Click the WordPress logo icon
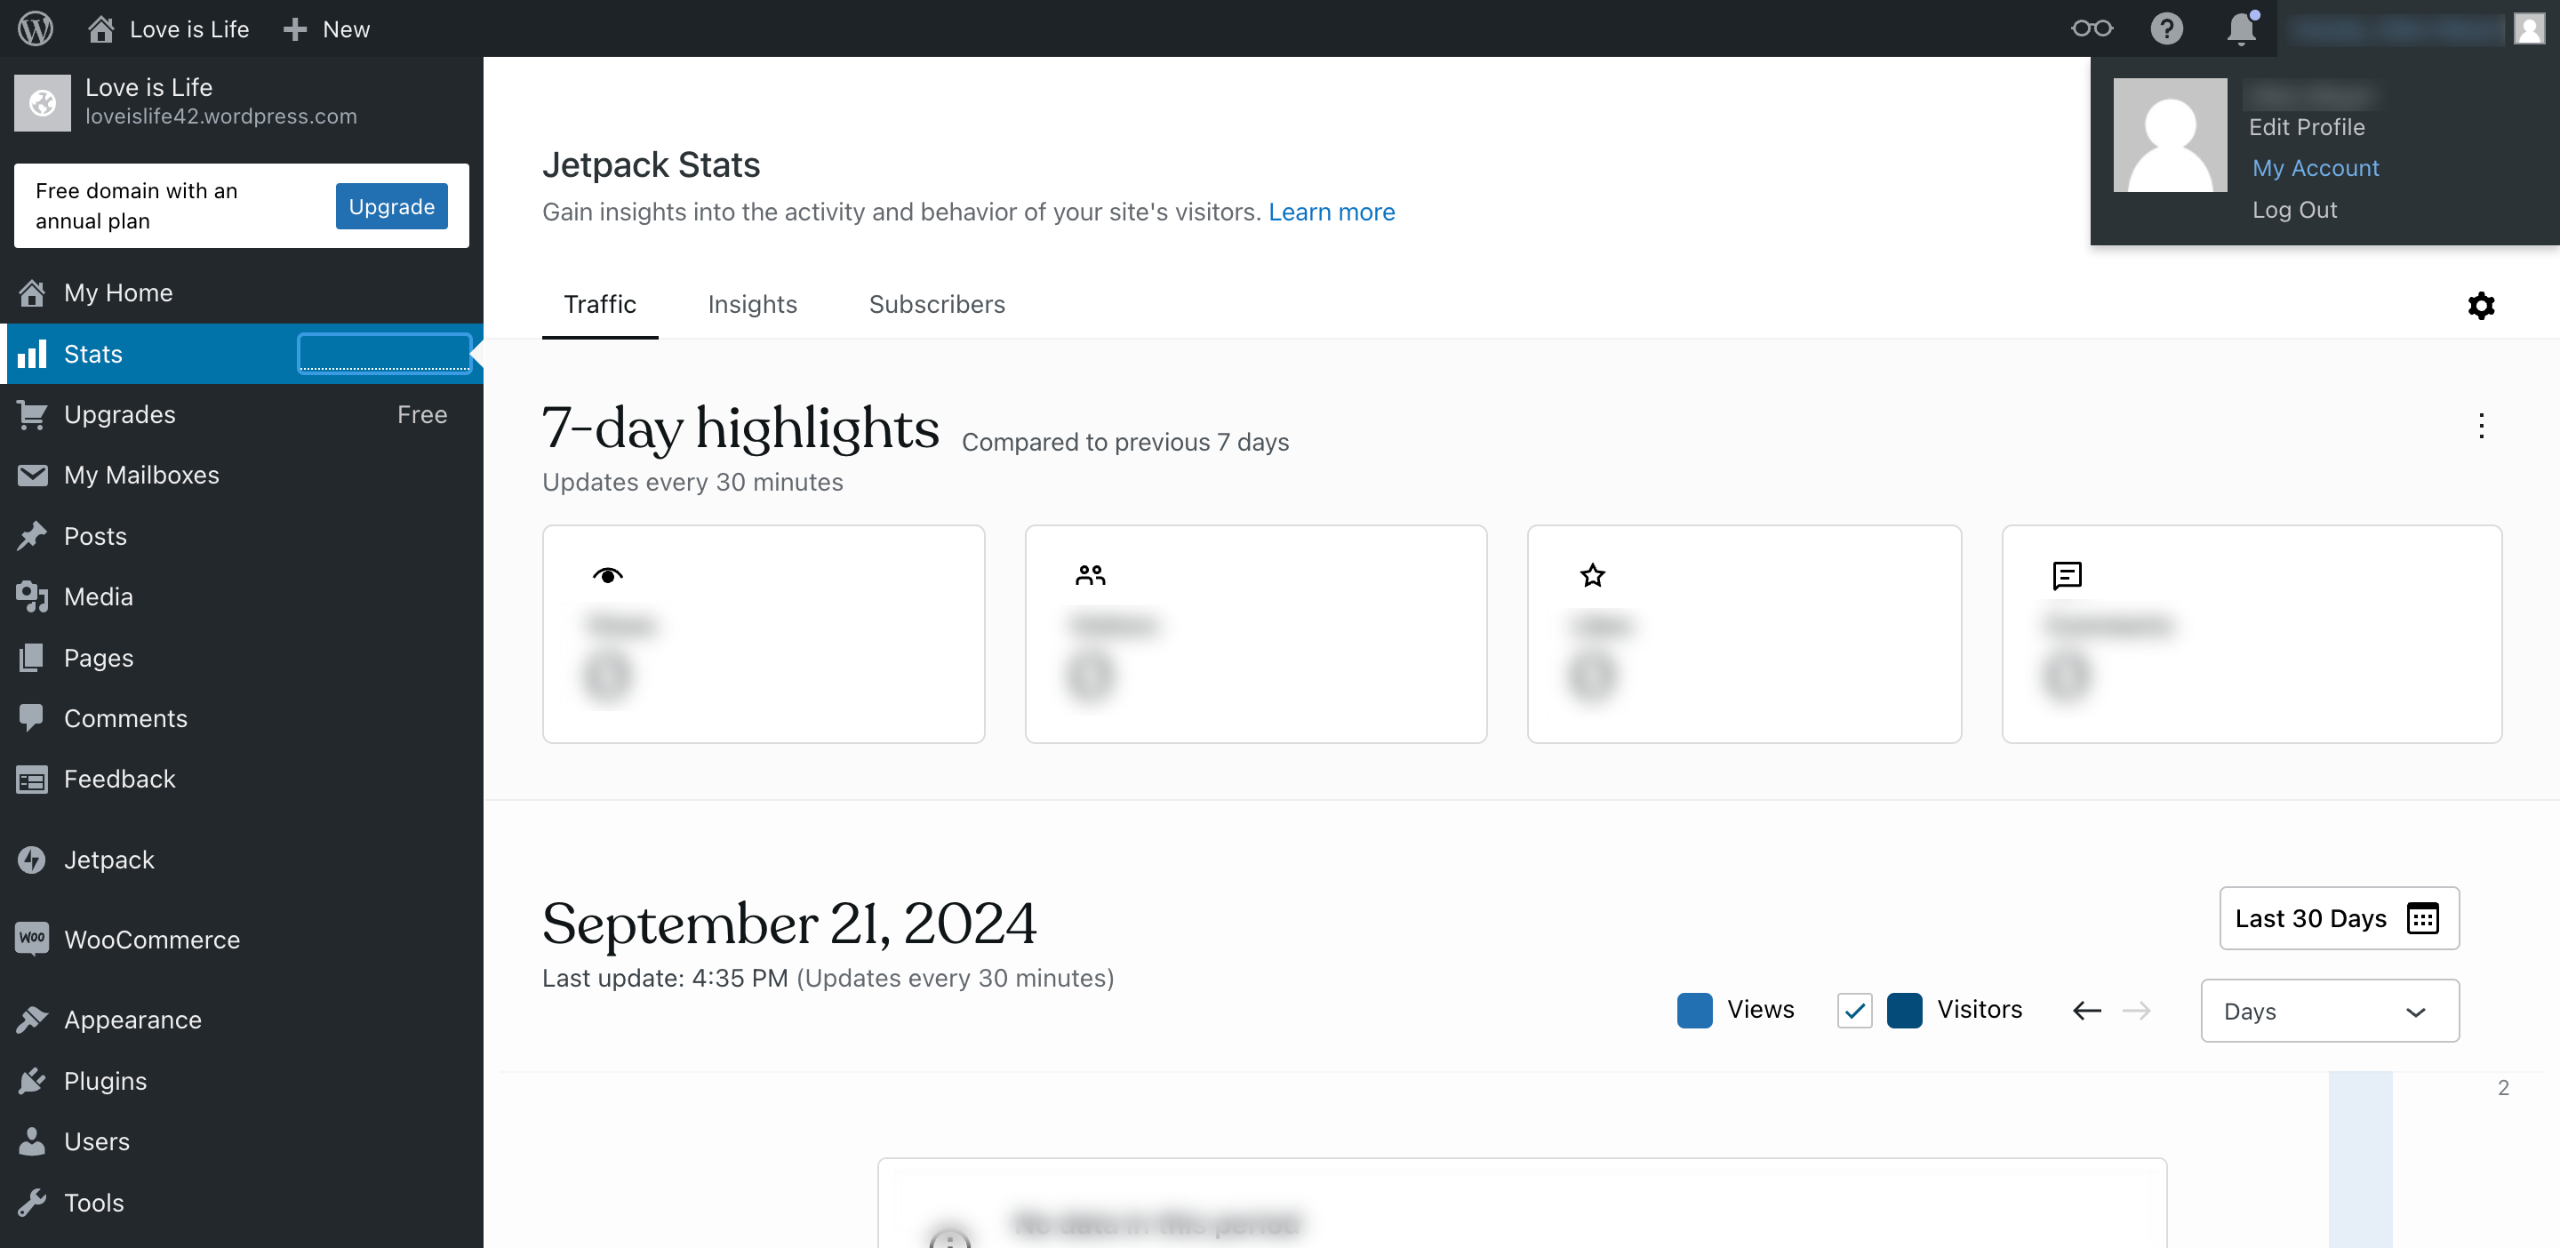 (35, 28)
